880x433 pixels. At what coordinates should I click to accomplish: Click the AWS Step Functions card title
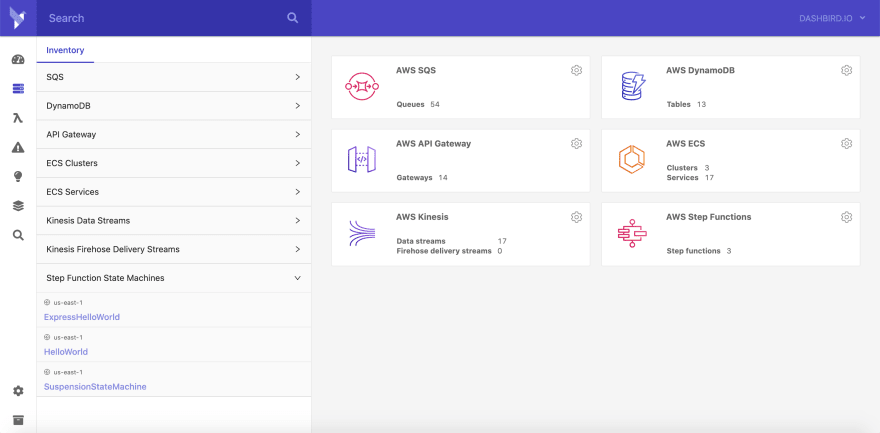click(x=708, y=217)
